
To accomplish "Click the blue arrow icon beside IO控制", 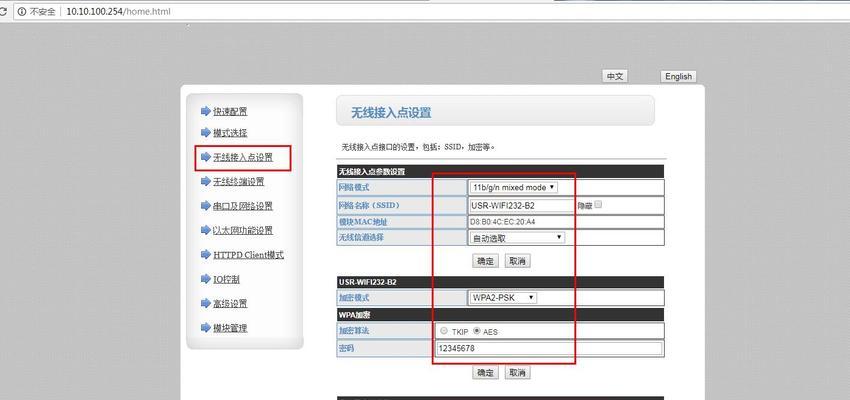I will point(205,279).
